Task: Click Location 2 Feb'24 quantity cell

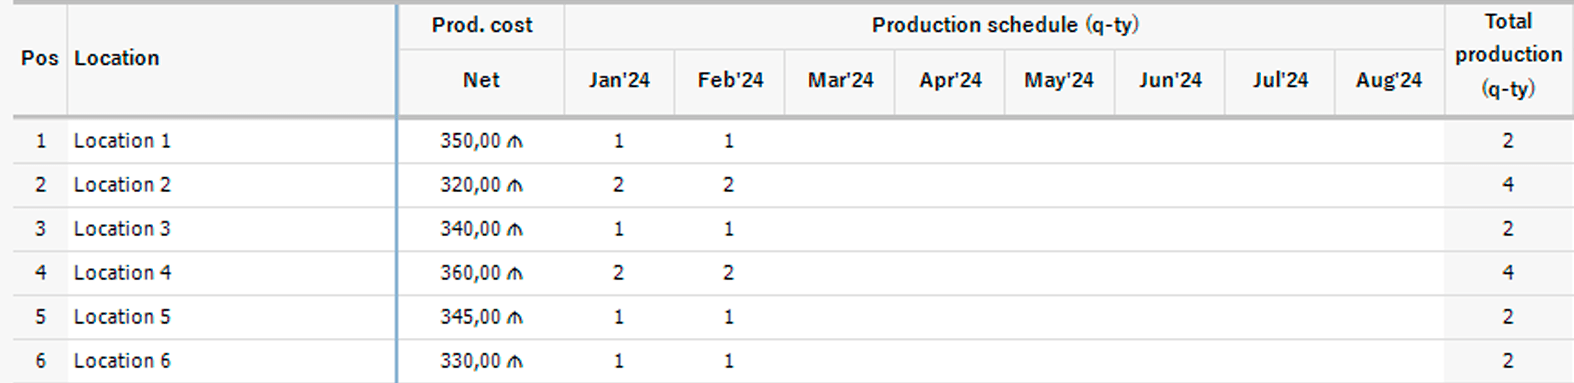Action: coord(729,185)
